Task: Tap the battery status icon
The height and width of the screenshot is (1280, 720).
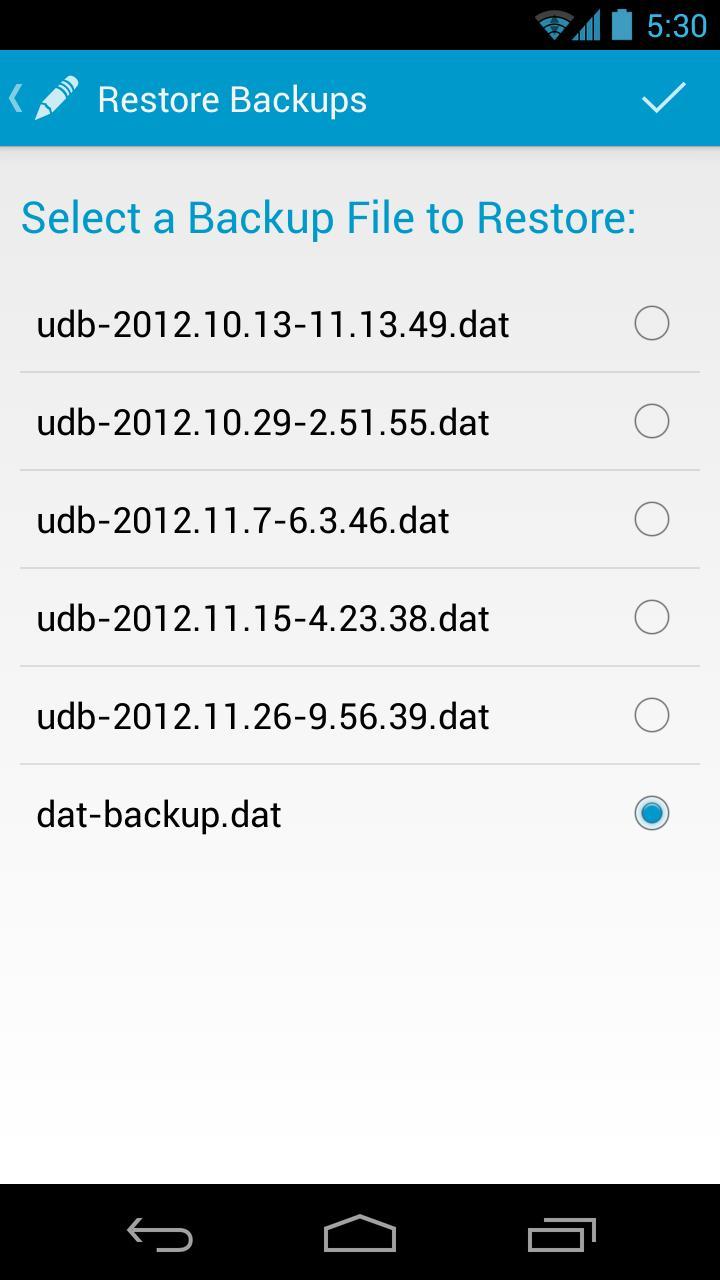Action: [622, 24]
